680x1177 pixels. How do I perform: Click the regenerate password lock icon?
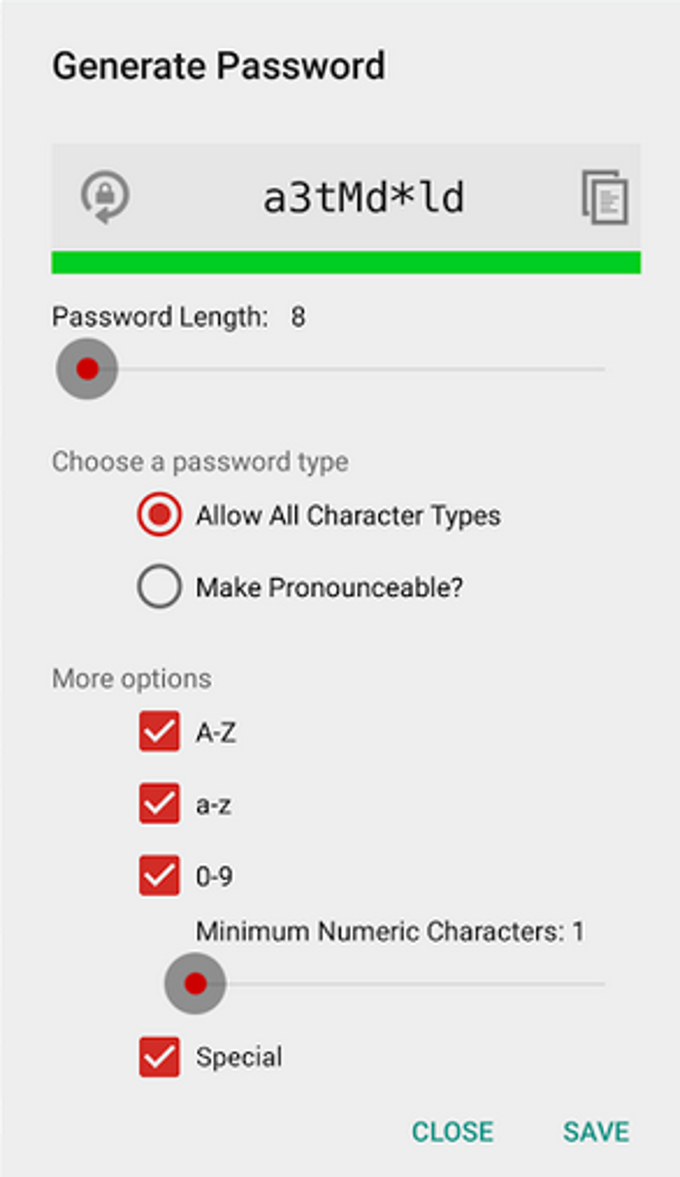[105, 197]
